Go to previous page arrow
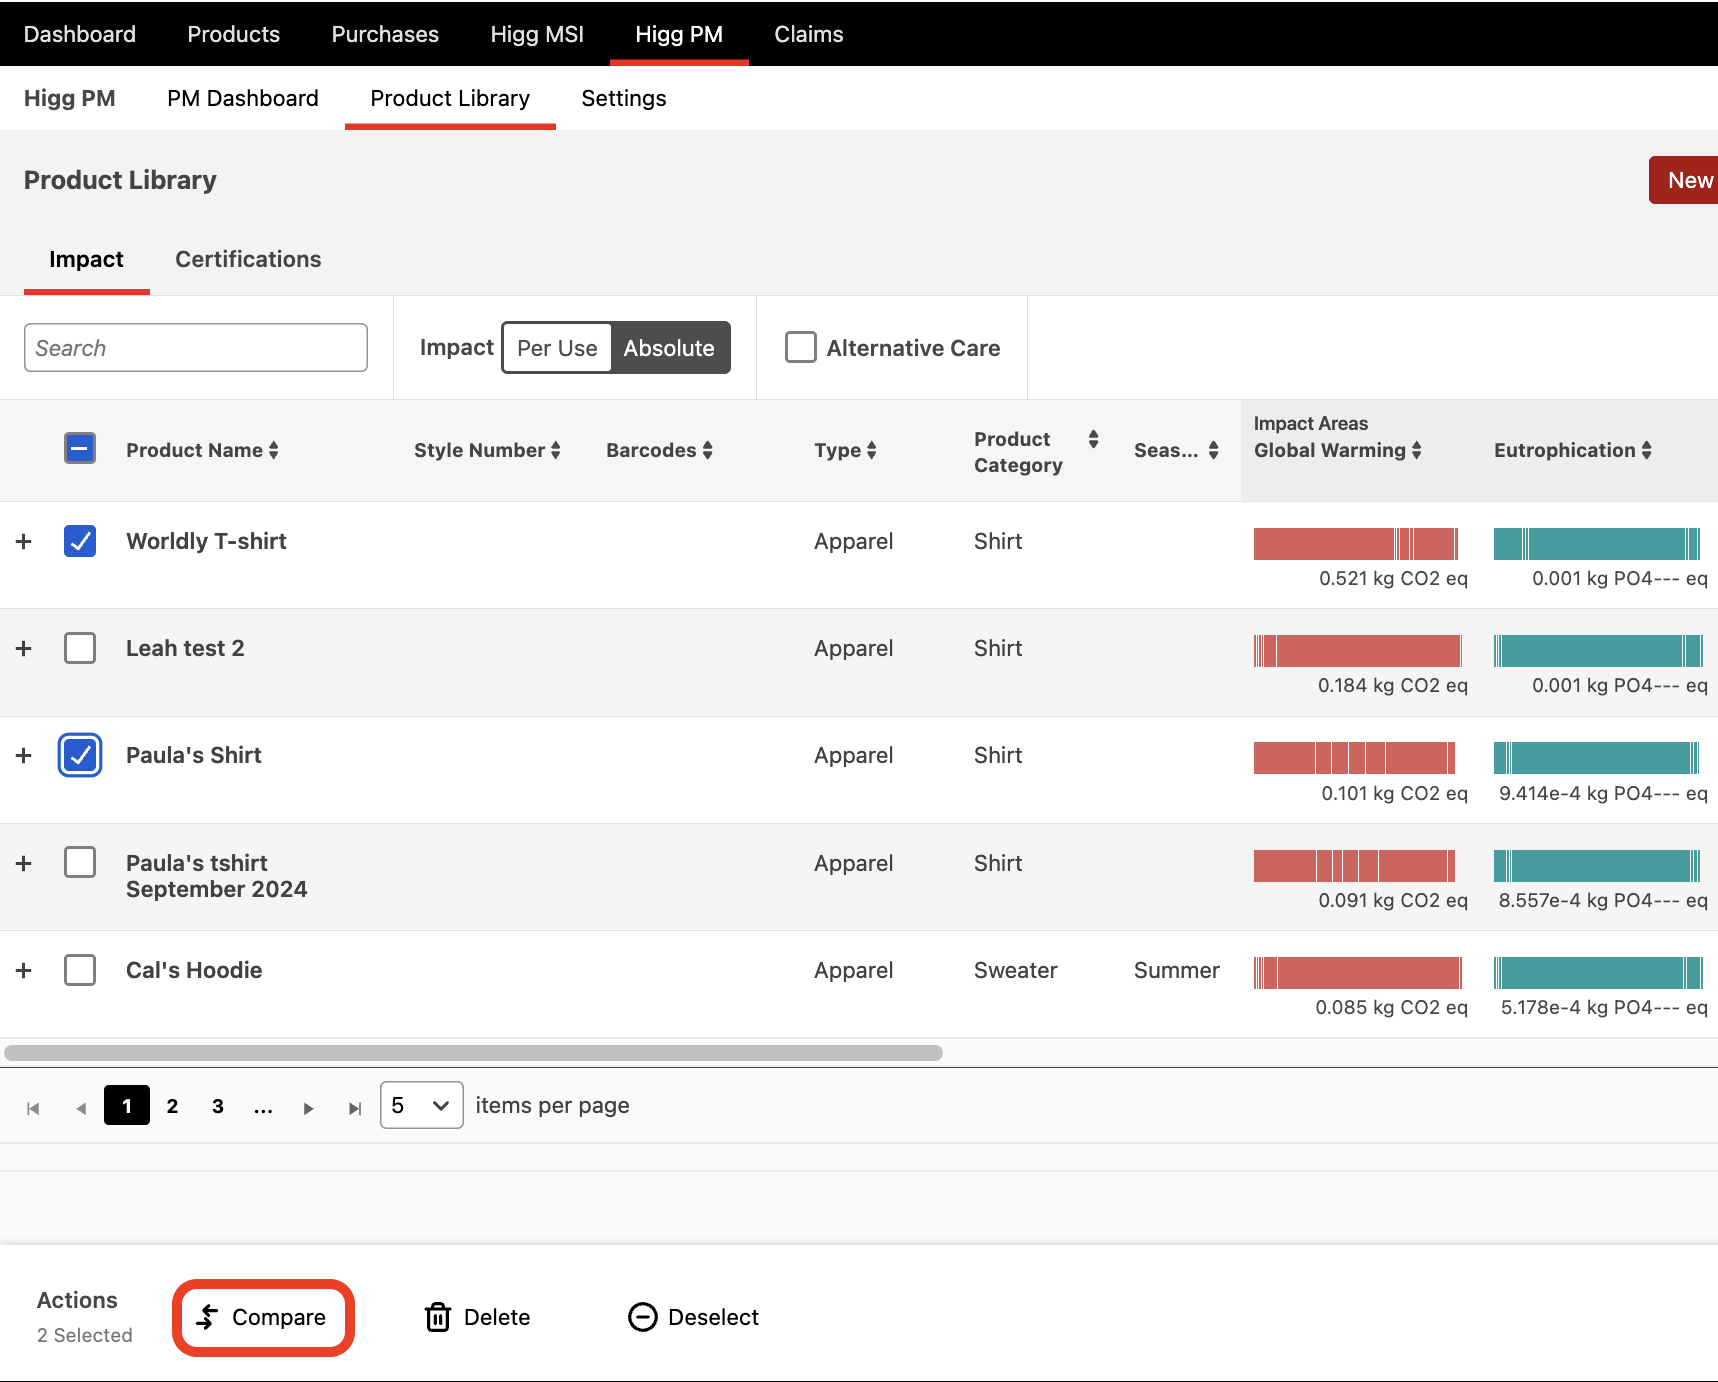1718x1382 pixels. click(x=81, y=1108)
